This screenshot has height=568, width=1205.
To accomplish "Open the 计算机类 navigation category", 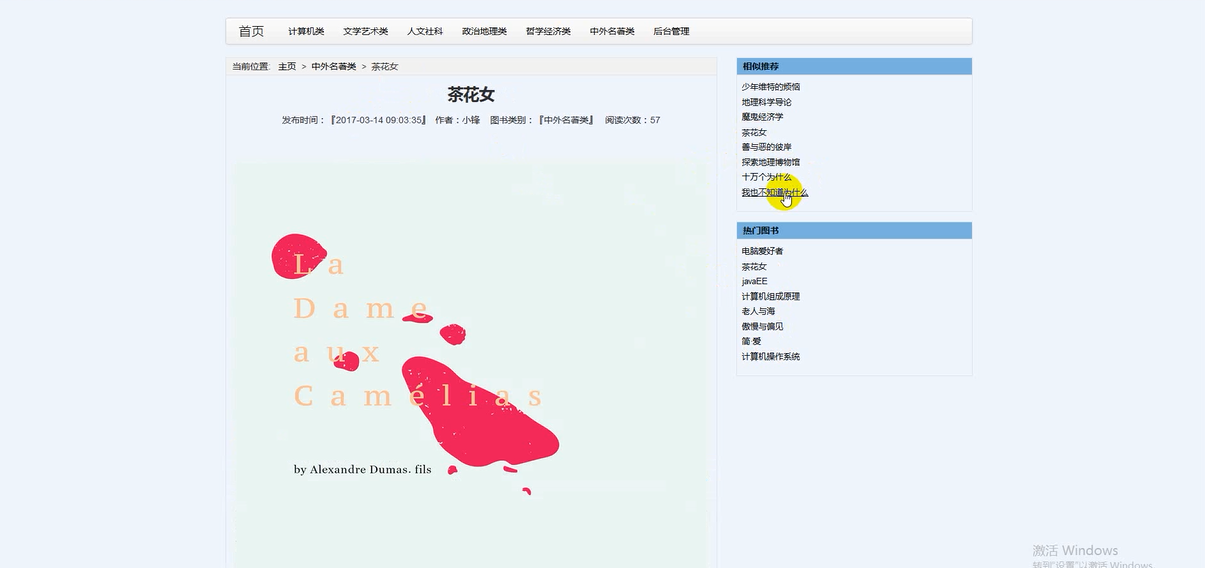I will click(306, 32).
